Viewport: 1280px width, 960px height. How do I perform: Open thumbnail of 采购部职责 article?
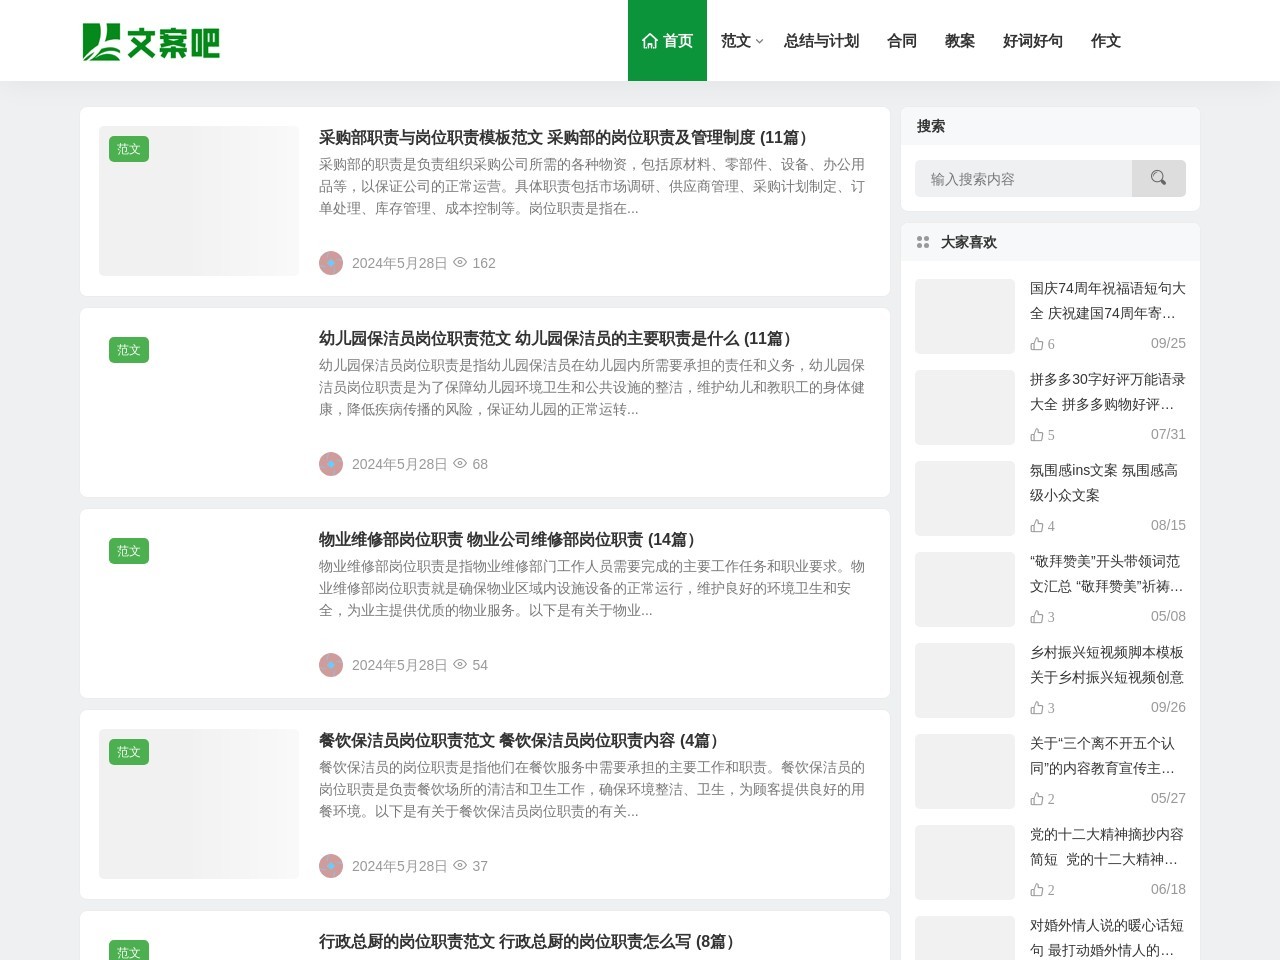pyautogui.click(x=199, y=201)
